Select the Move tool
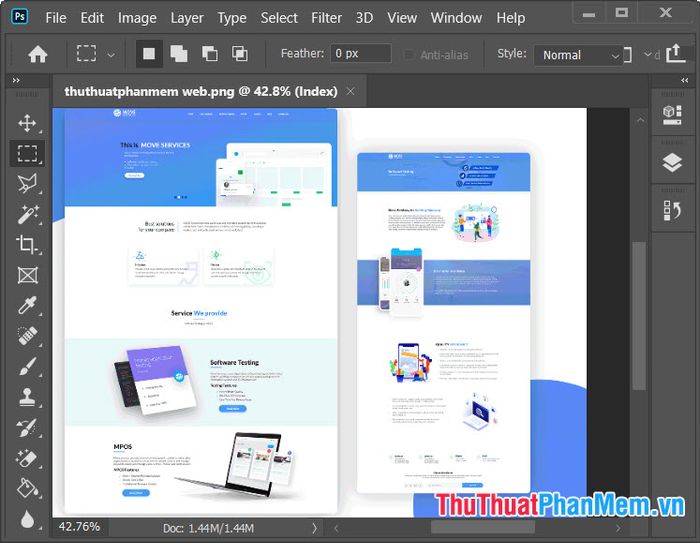Screen dimensions: 700x543 [x=27, y=123]
